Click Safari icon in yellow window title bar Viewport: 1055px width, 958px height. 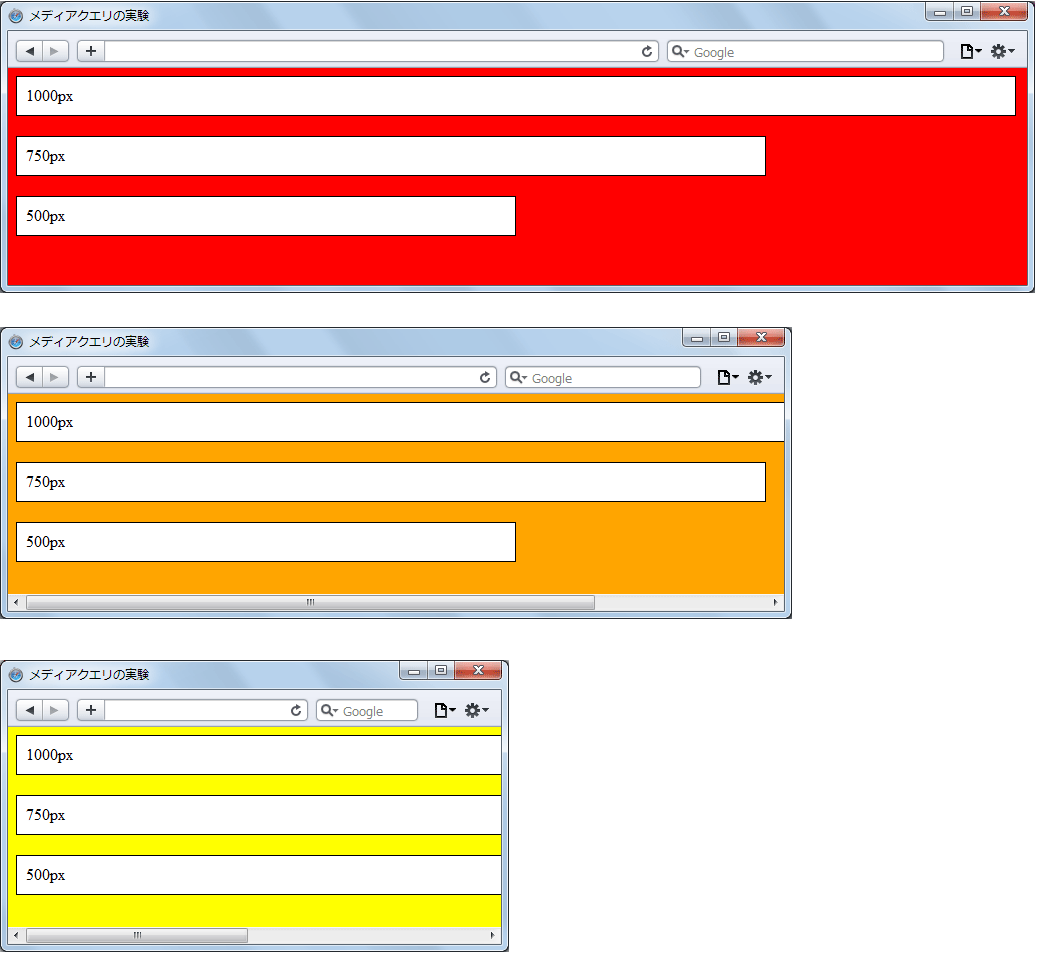16,675
